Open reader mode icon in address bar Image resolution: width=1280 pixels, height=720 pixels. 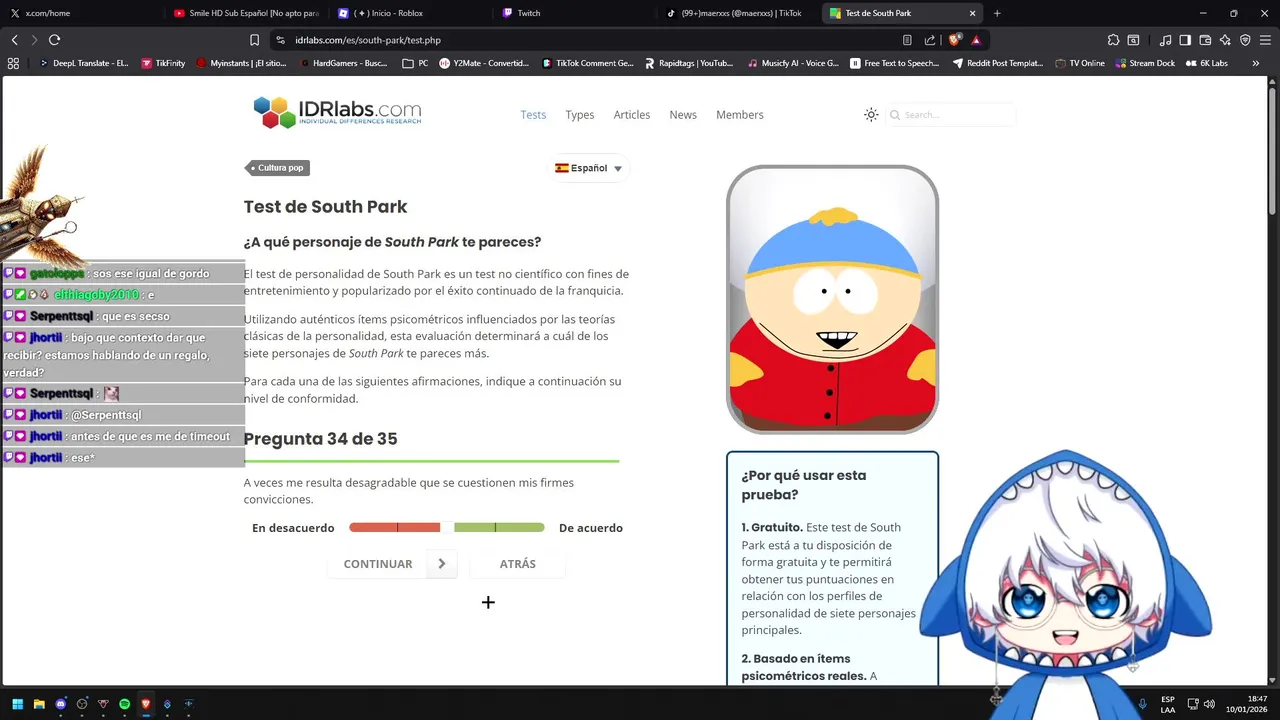[x=907, y=40]
